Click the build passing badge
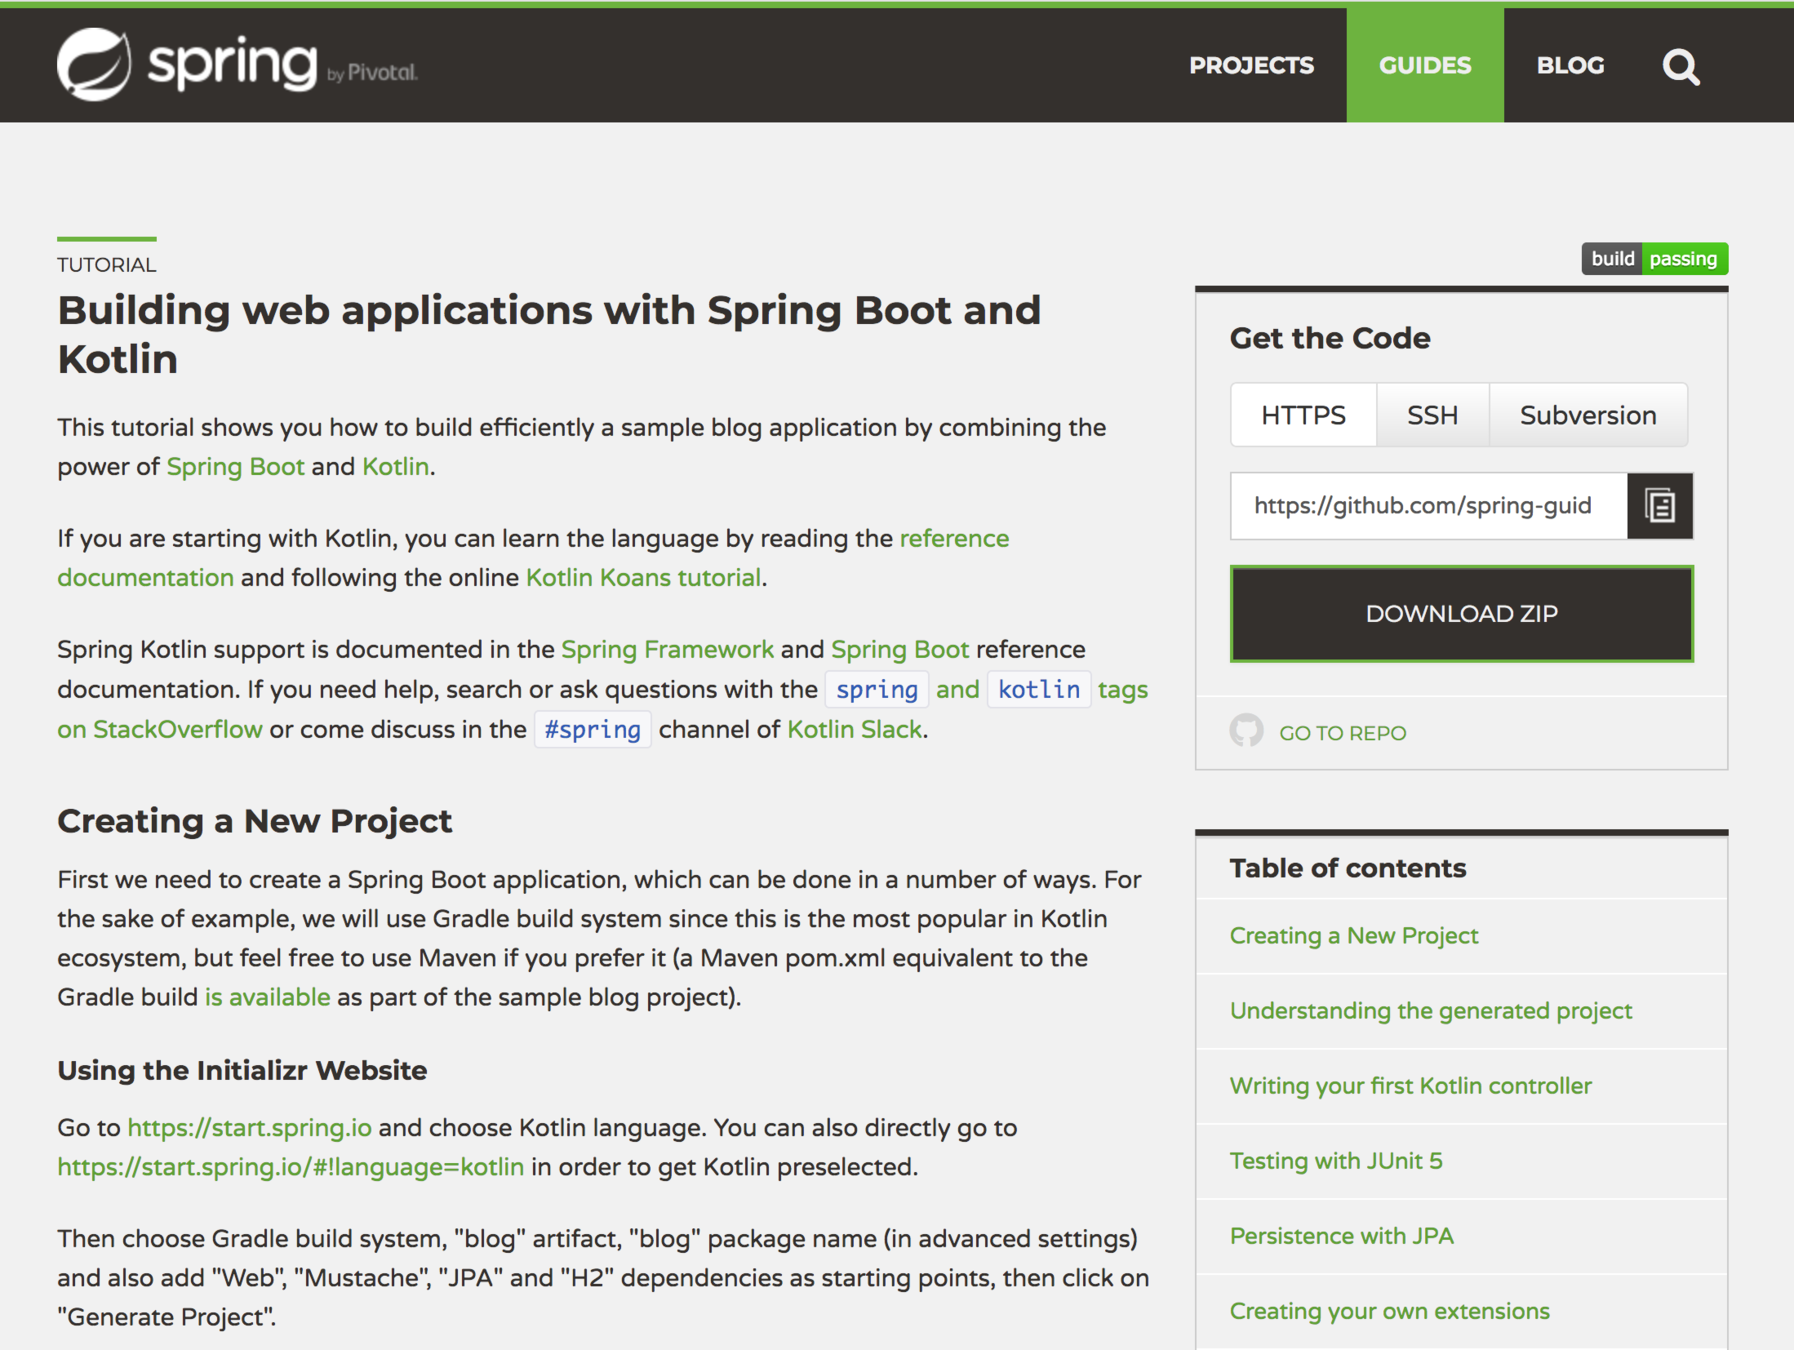 click(1654, 259)
